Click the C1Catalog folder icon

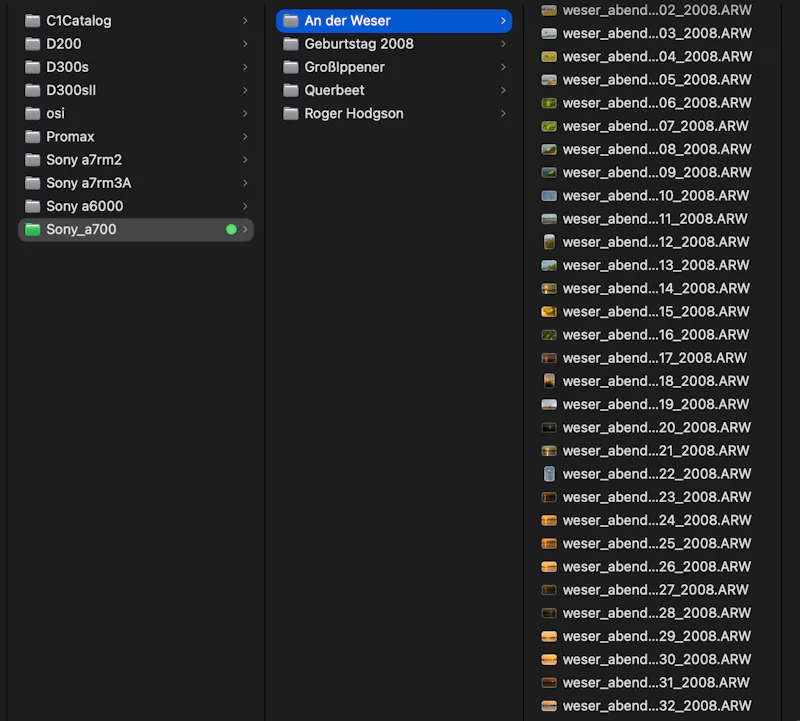(x=33, y=21)
